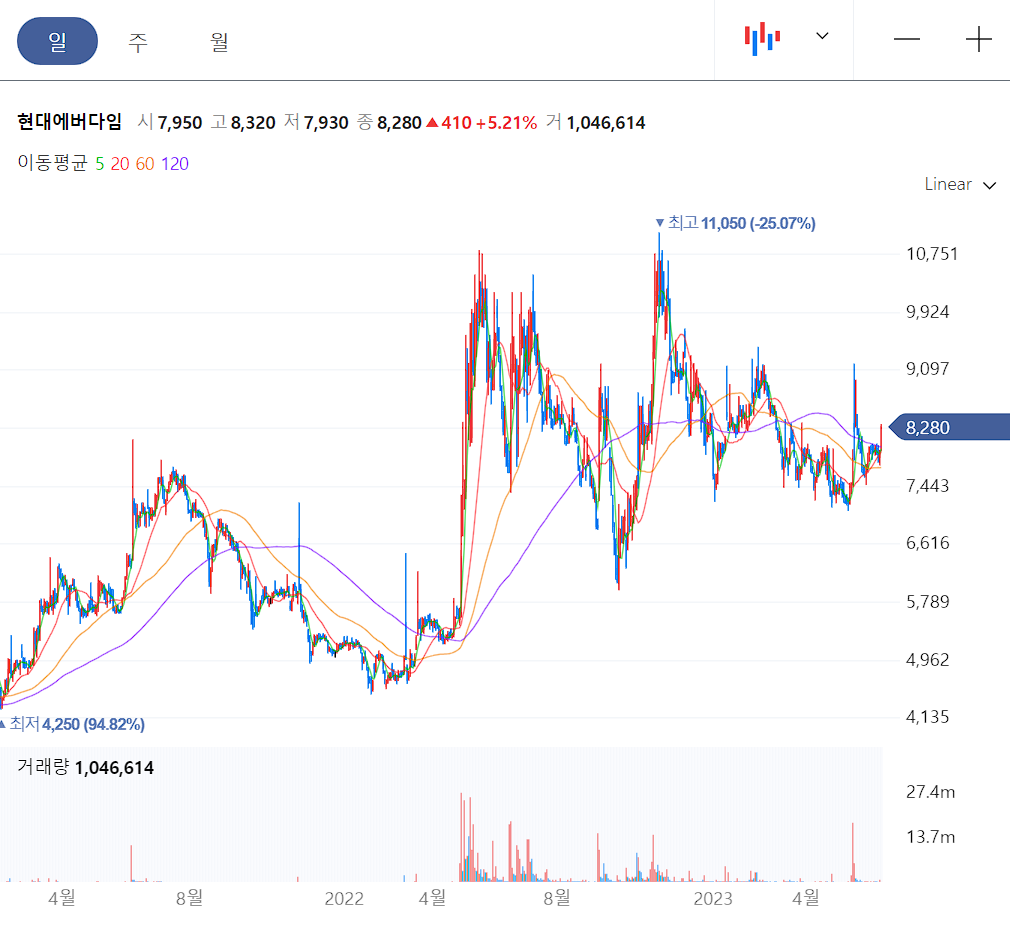The width and height of the screenshot is (1010, 932).
Task: Click the 거래량 1,046,614 volume label
Action: (x=85, y=767)
